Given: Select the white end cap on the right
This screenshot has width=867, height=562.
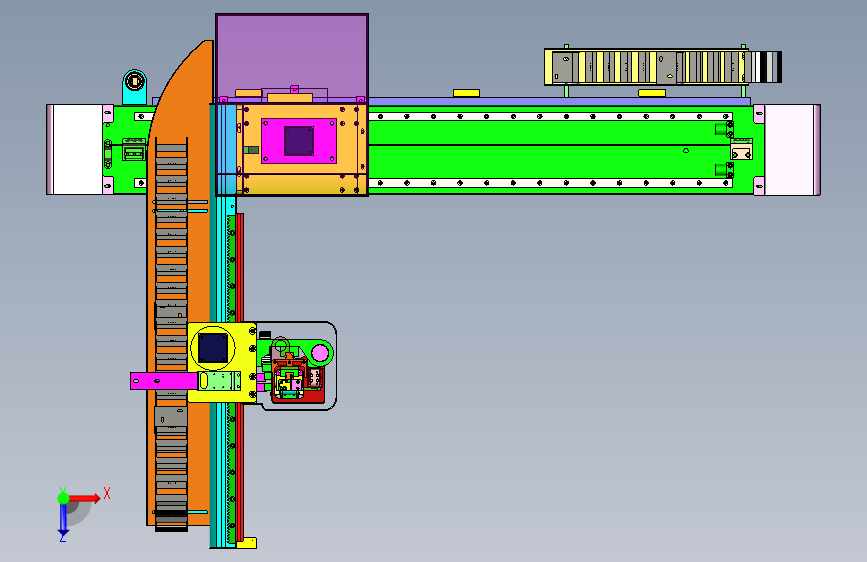Looking at the screenshot, I should click(x=792, y=149).
